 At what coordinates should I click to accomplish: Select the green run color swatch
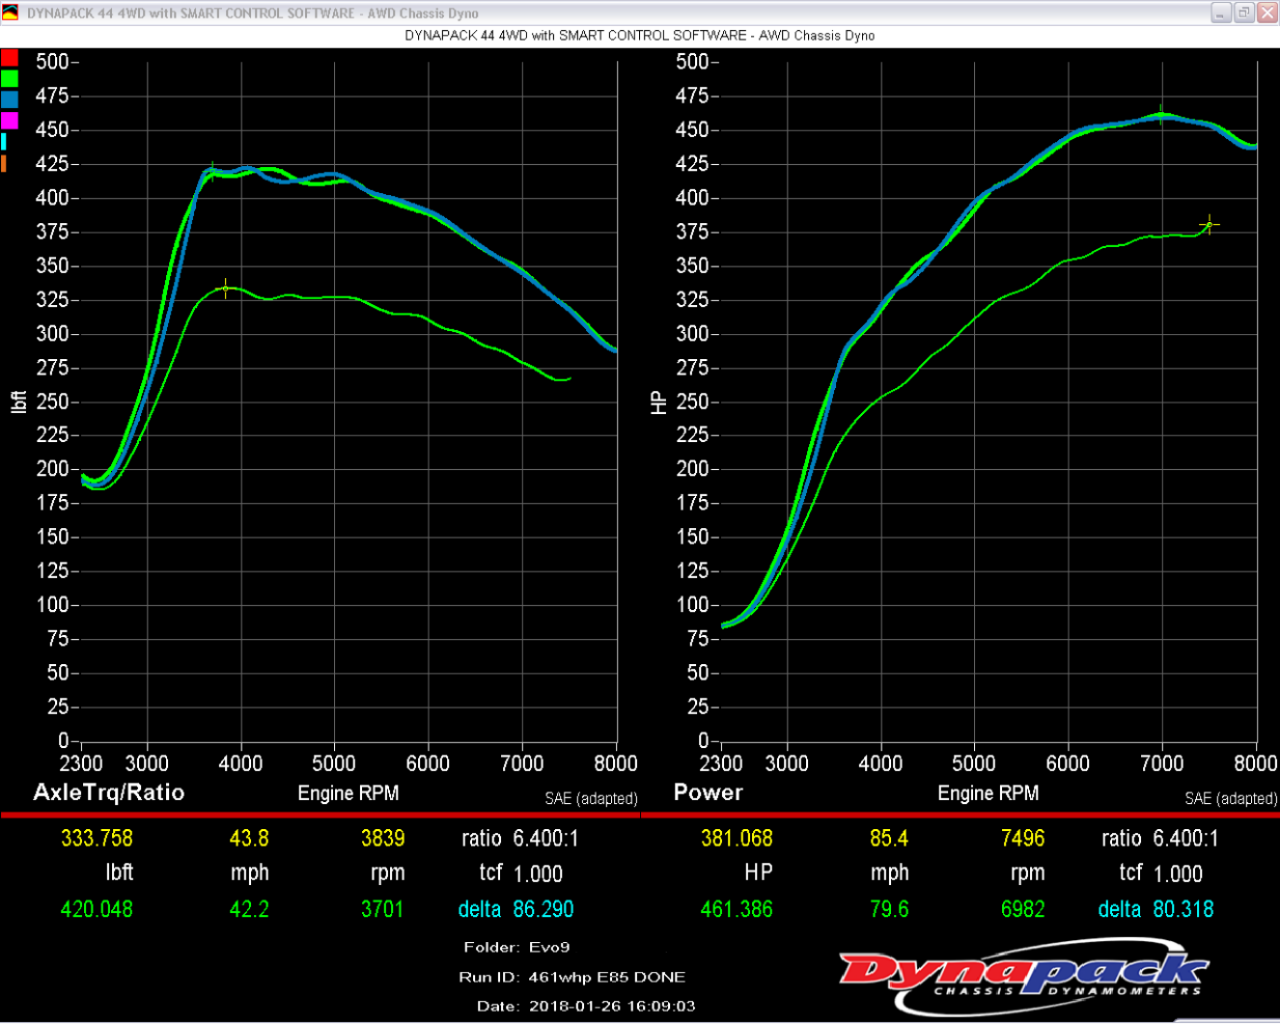(9, 78)
